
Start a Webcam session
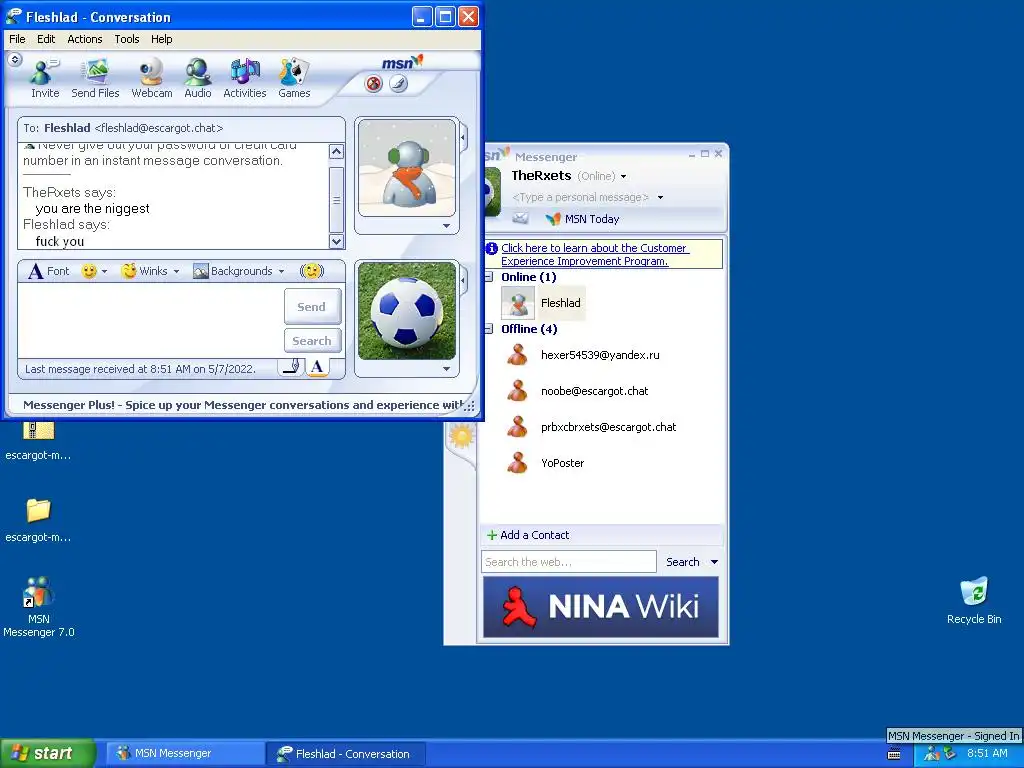(x=152, y=78)
